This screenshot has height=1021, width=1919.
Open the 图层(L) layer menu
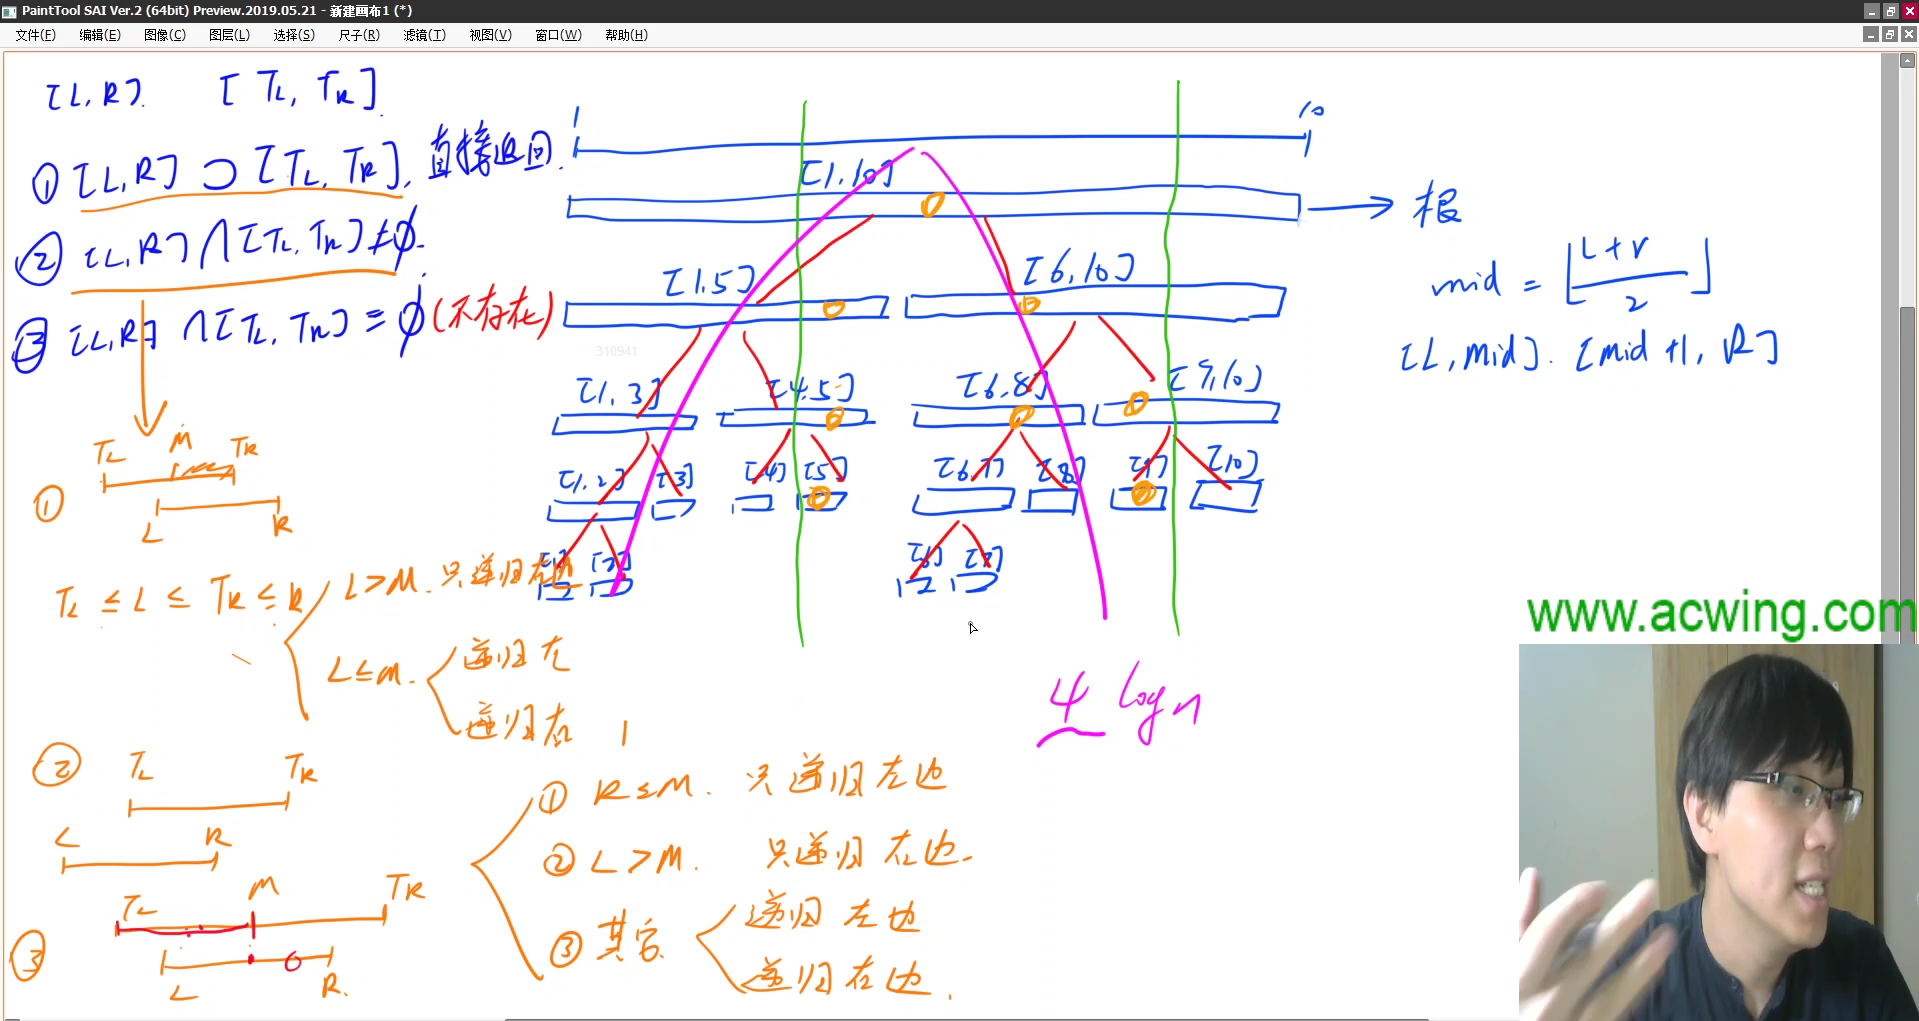229,35
